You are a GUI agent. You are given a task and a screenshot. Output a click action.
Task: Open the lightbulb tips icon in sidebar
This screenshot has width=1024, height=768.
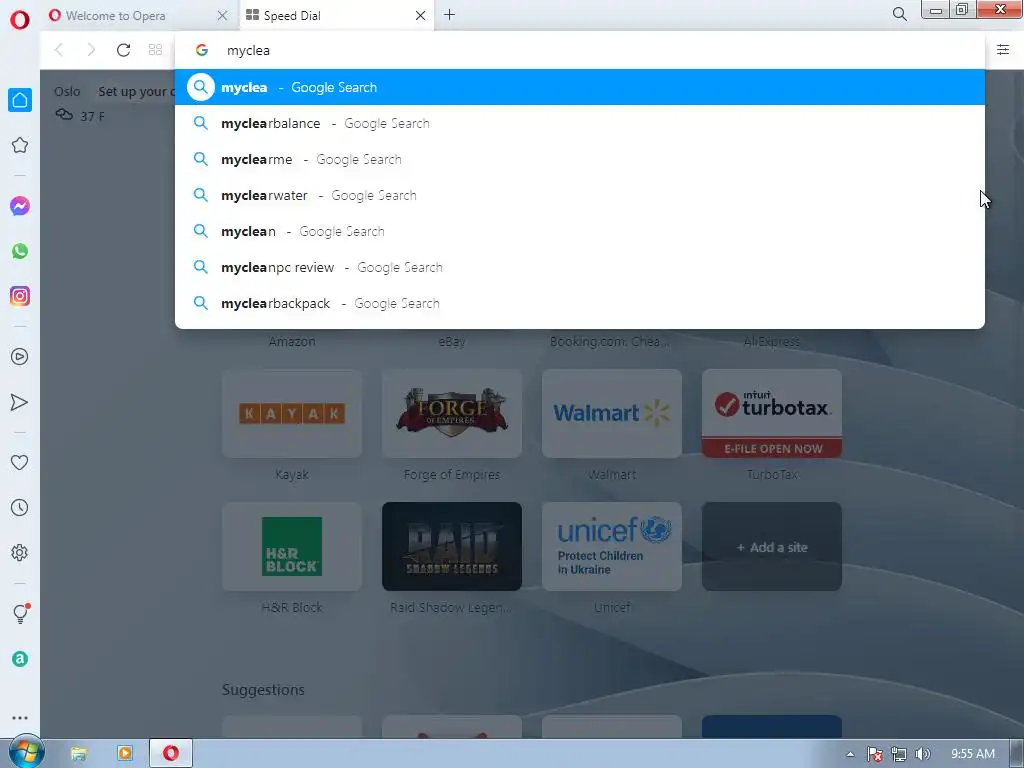point(20,613)
